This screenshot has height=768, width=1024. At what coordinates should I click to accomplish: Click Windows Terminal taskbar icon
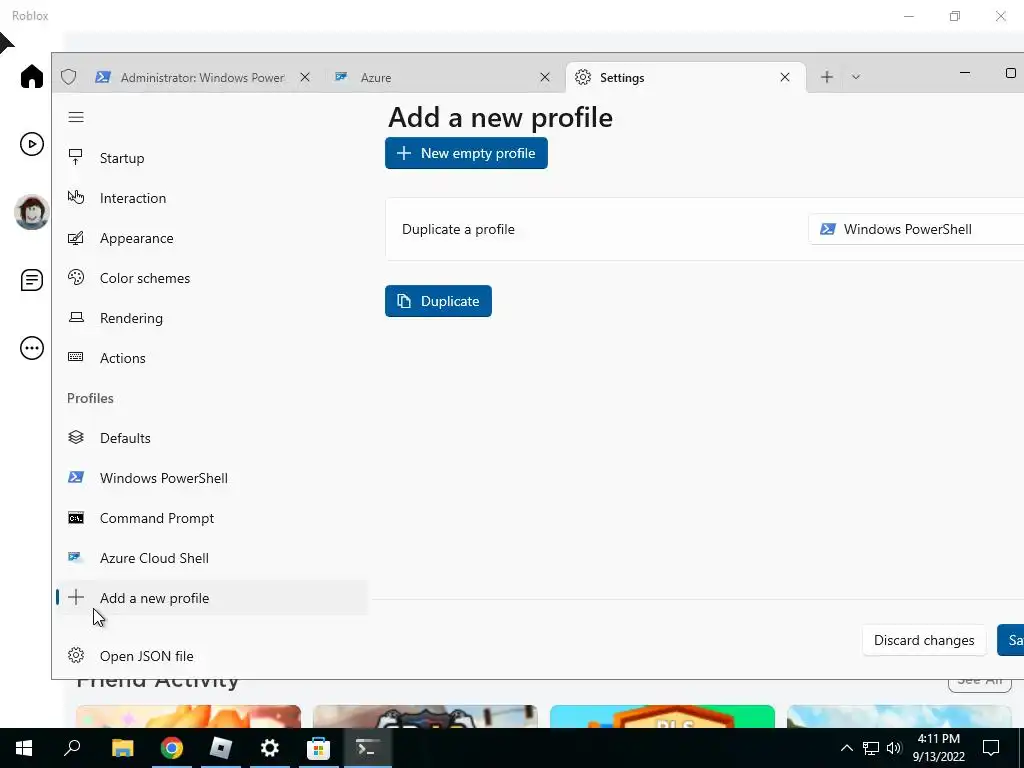point(368,748)
